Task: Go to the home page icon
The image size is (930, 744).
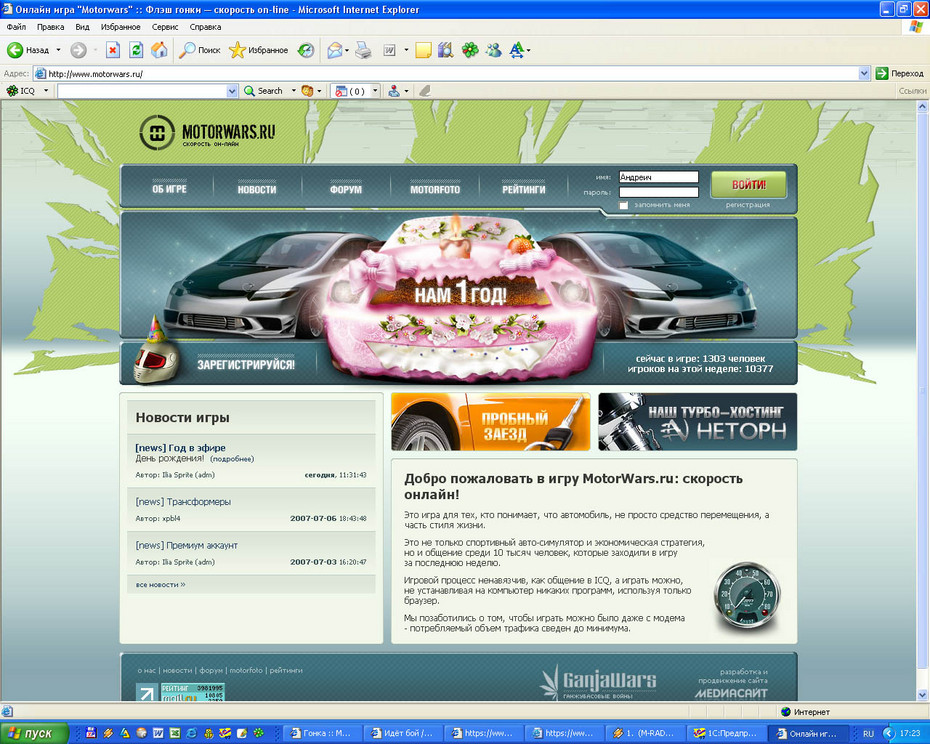Action: (x=159, y=50)
